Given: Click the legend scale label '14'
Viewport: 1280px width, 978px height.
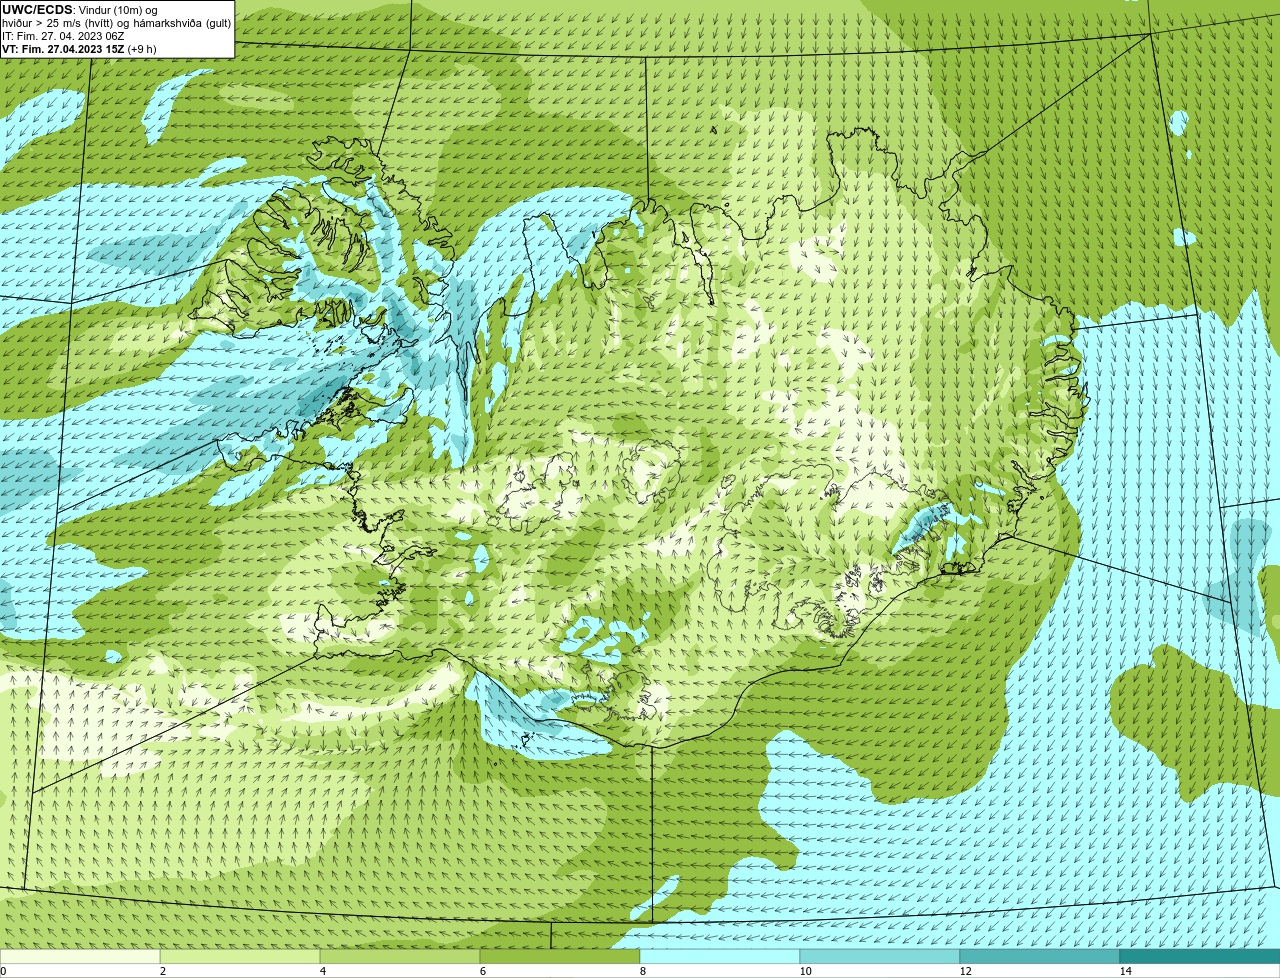Looking at the screenshot, I should 1125,971.
